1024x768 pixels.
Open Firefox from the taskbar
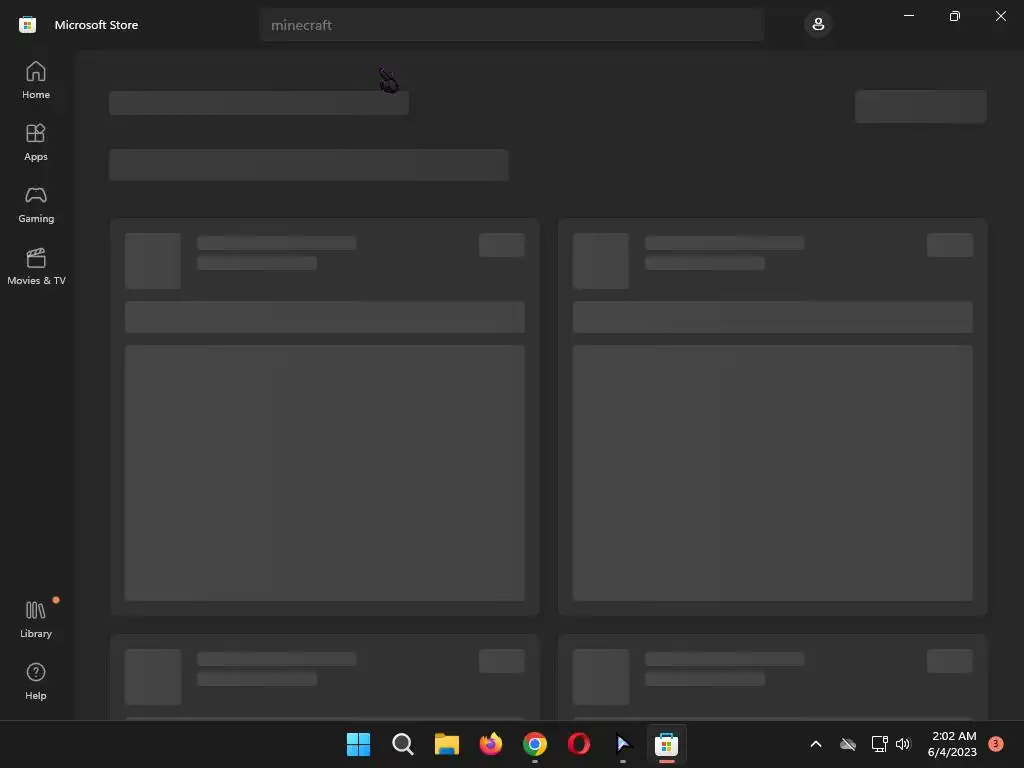pos(491,744)
